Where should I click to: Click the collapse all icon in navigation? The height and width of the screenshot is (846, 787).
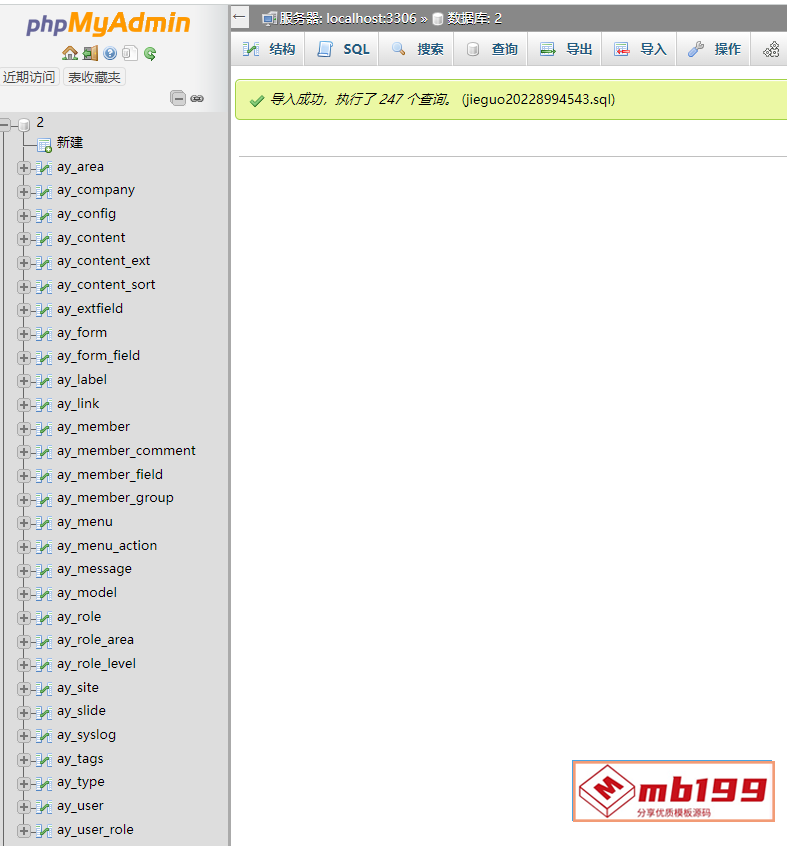[x=178, y=98]
